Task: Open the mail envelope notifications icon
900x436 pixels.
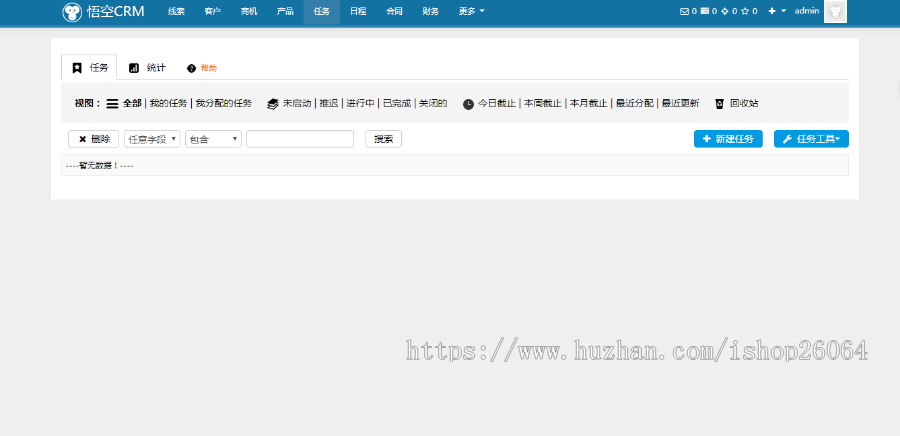Action: (684, 11)
